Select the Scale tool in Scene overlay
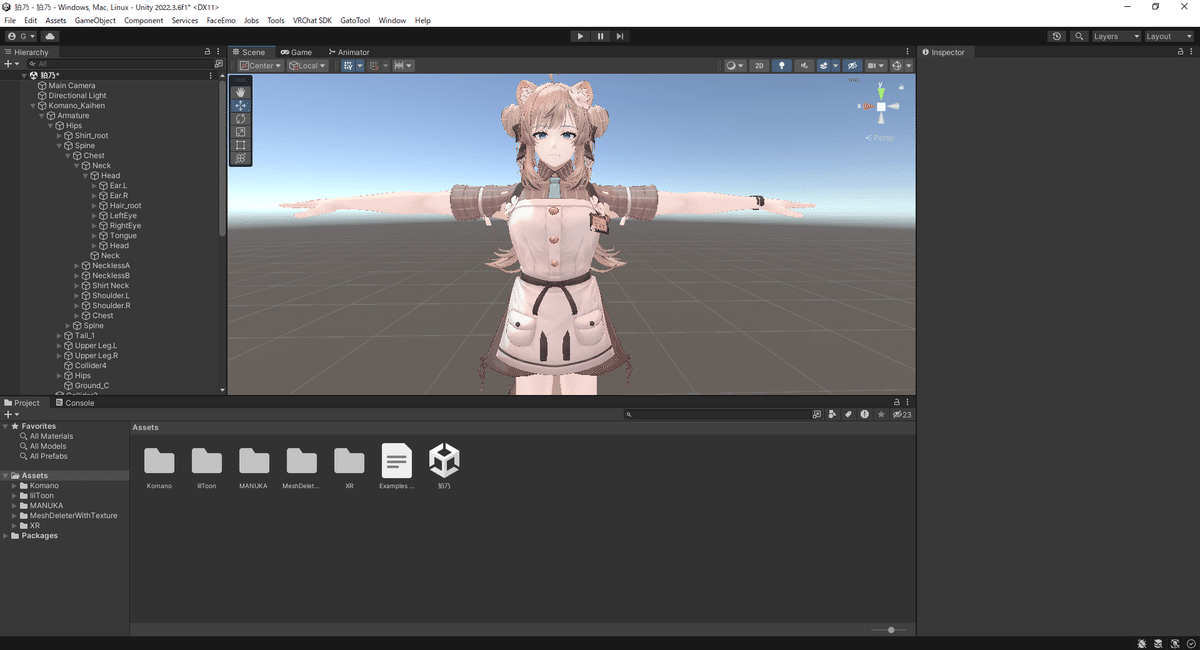The height and width of the screenshot is (650, 1200). point(240,131)
